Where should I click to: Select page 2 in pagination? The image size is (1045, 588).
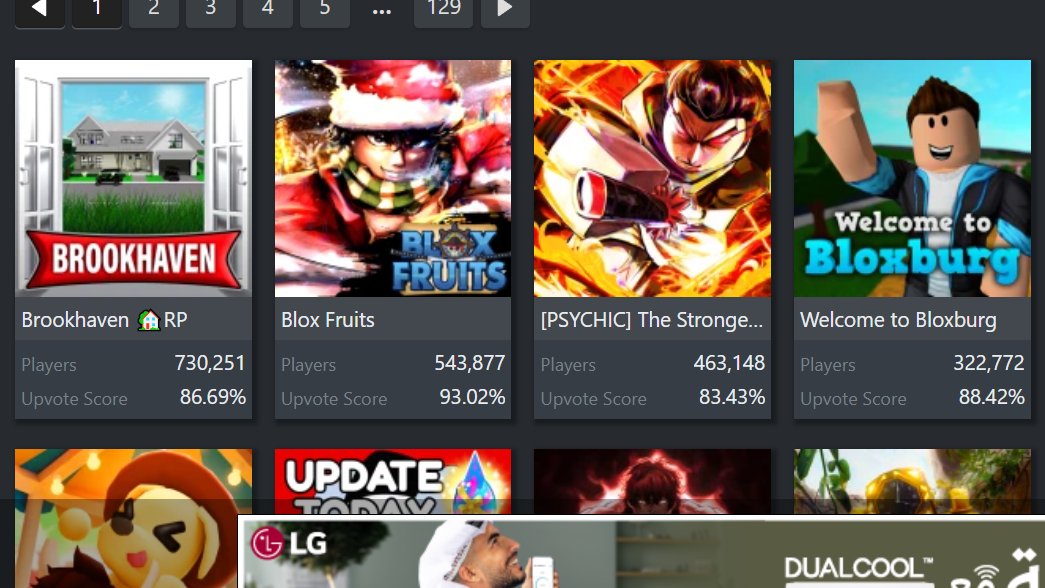[x=154, y=11]
